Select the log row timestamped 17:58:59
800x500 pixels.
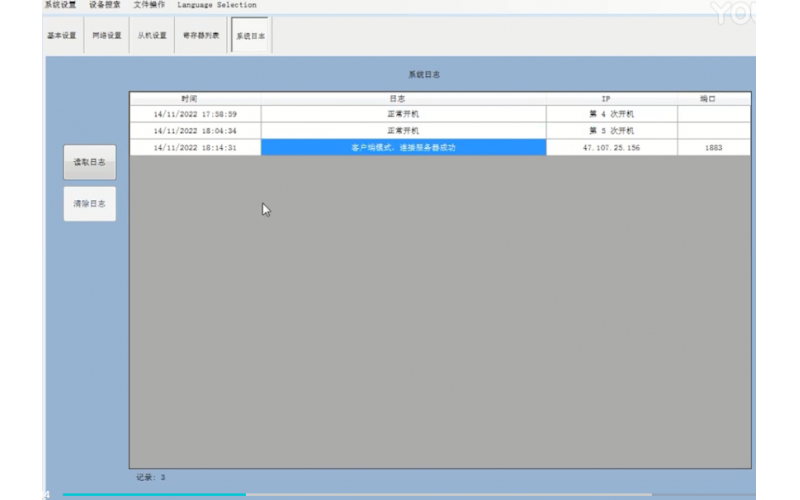[195, 114]
